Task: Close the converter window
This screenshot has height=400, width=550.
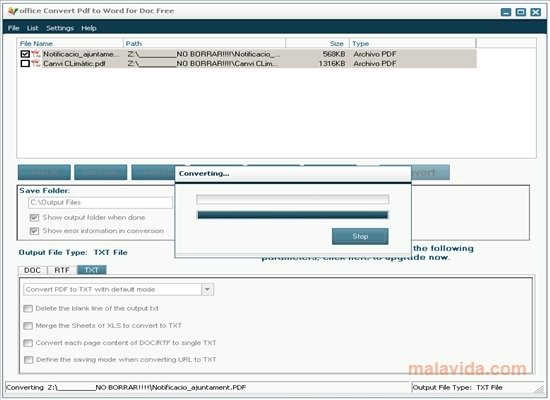Action: coord(536,12)
